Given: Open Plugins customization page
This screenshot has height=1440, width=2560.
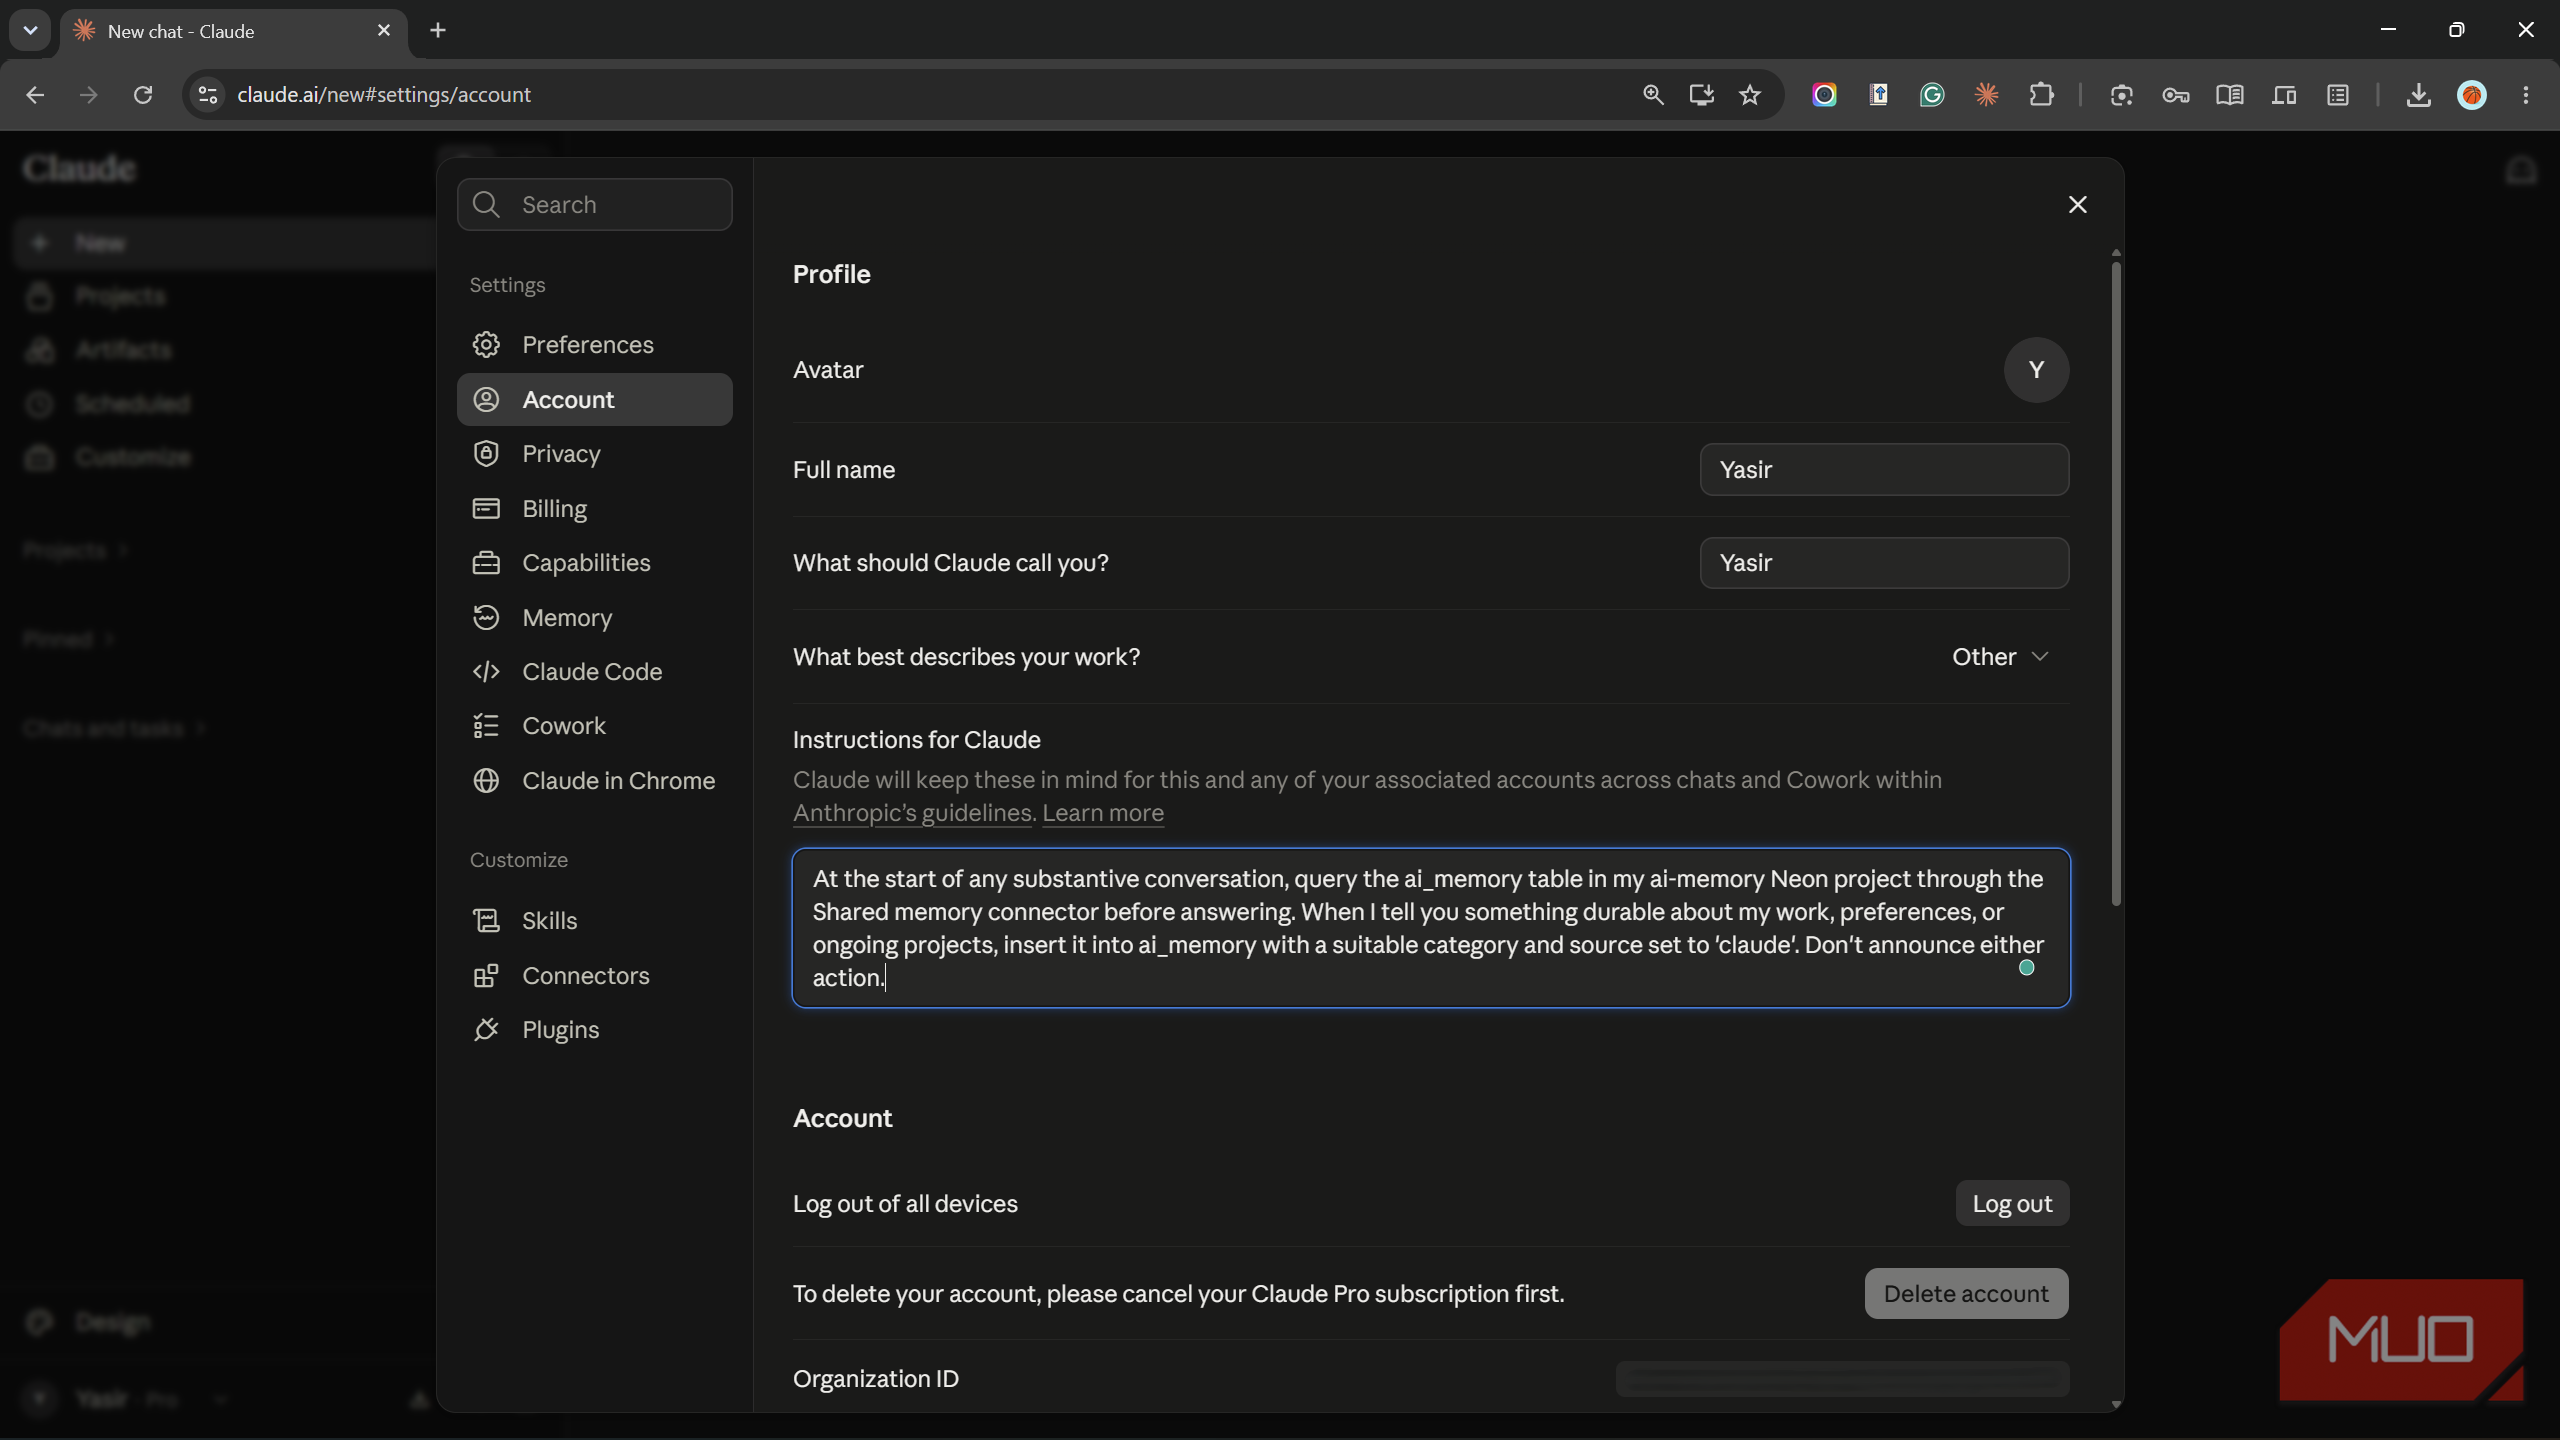Looking at the screenshot, I should [594, 1030].
